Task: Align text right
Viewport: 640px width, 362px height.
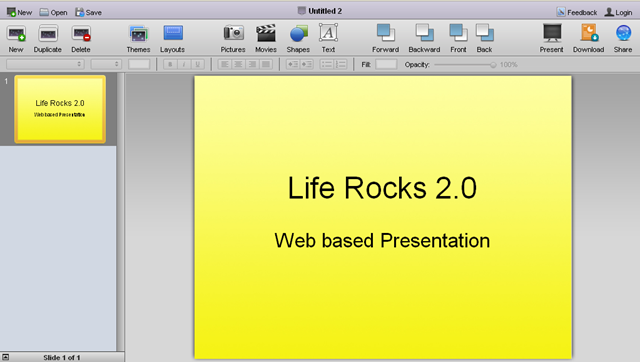Action: coord(252,64)
